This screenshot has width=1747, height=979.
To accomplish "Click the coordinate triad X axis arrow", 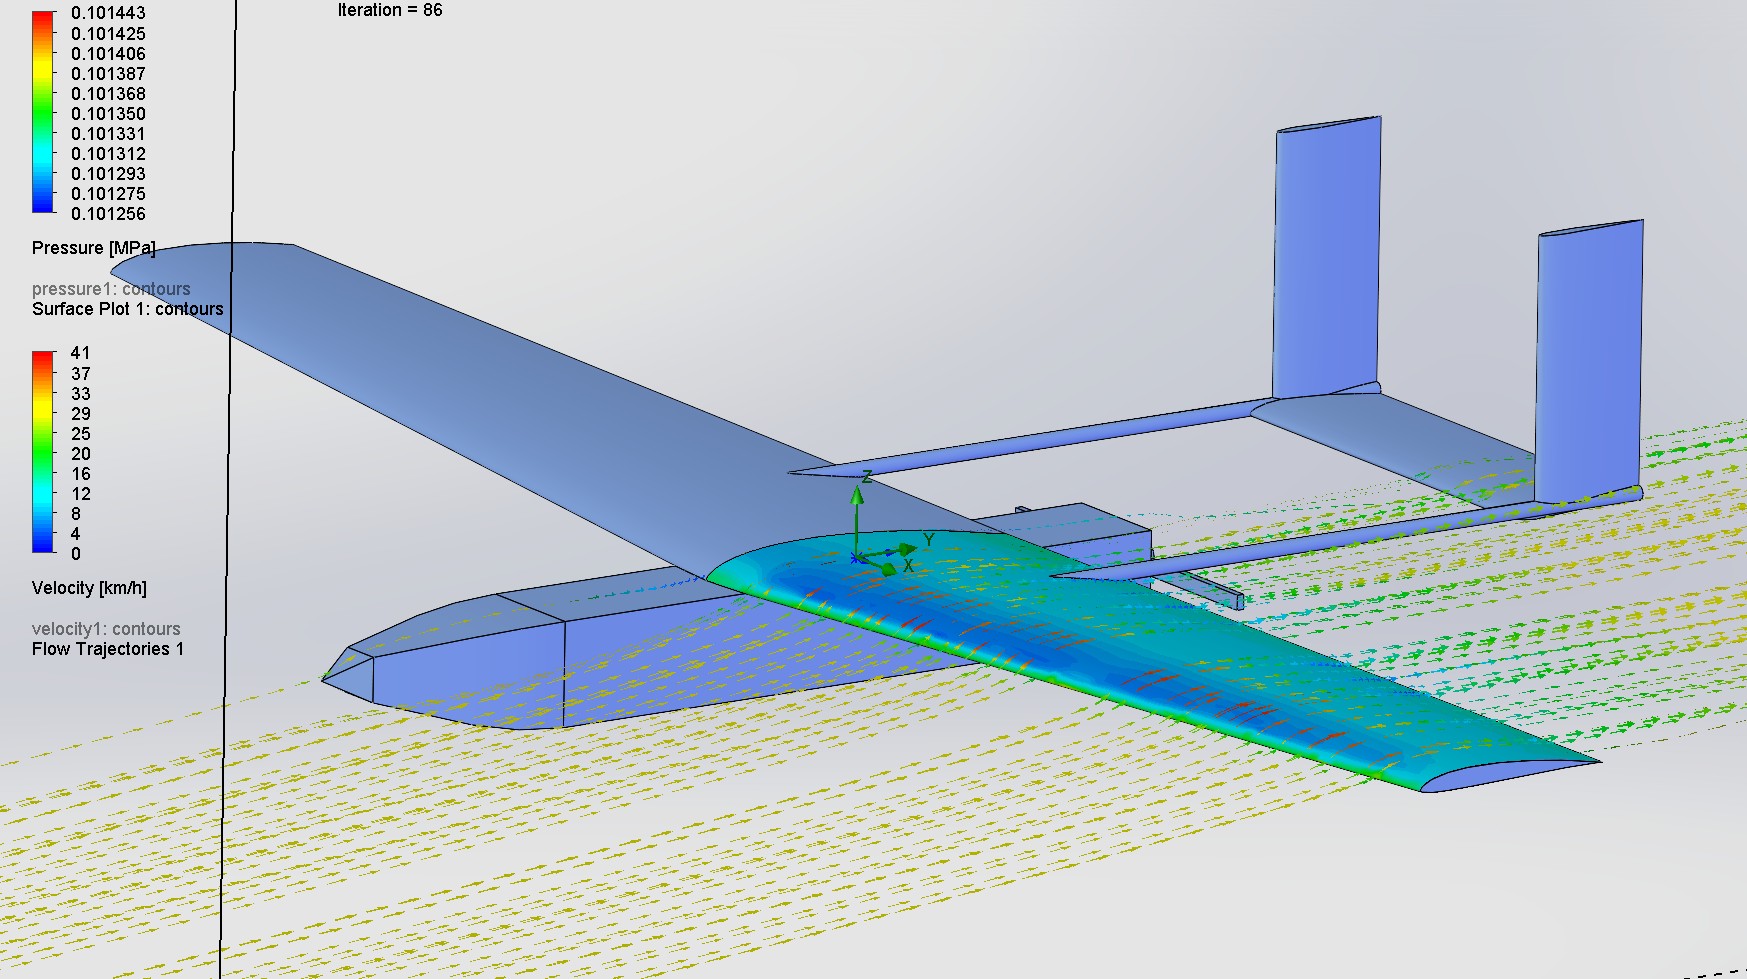I will [x=888, y=569].
